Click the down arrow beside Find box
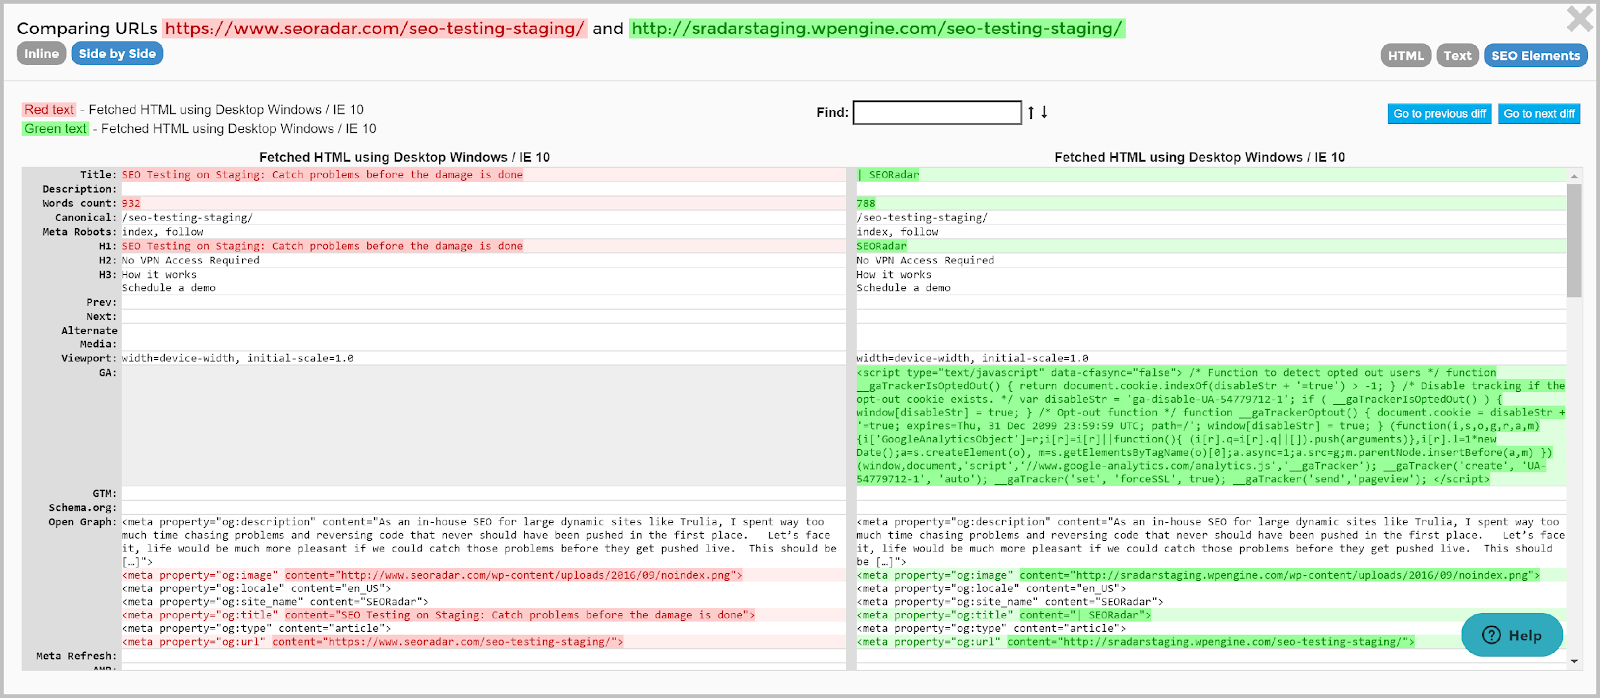 pyautogui.click(x=1045, y=113)
